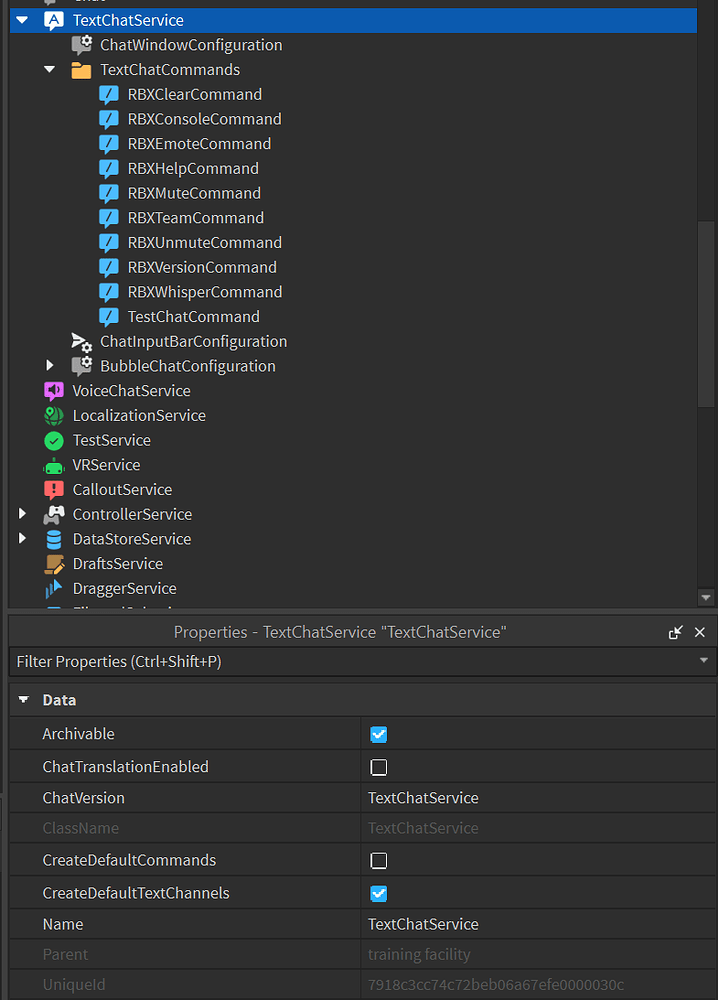Collapse the TextChatCommands folder
718x1000 pixels.
[49, 69]
